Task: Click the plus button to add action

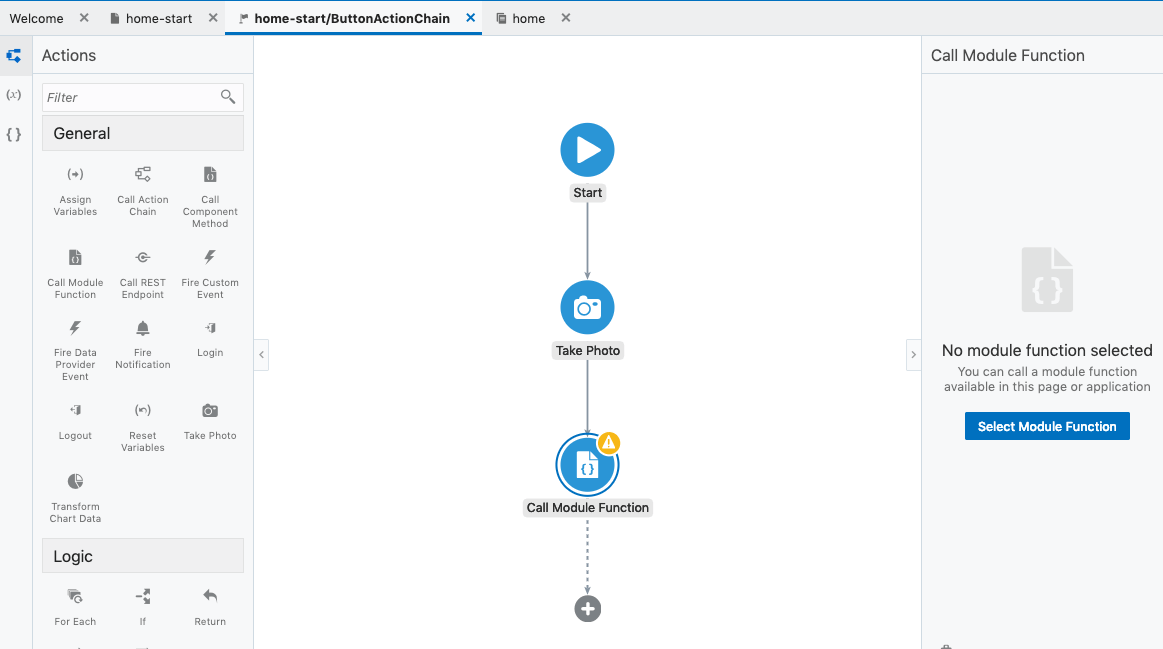Action: pos(587,608)
